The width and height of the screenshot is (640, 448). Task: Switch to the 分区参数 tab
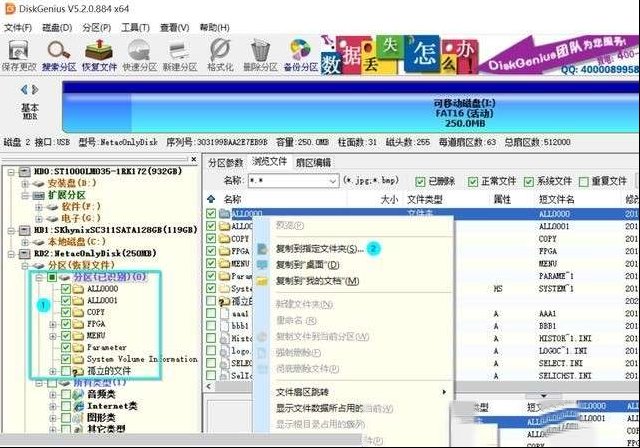pyautogui.click(x=225, y=162)
